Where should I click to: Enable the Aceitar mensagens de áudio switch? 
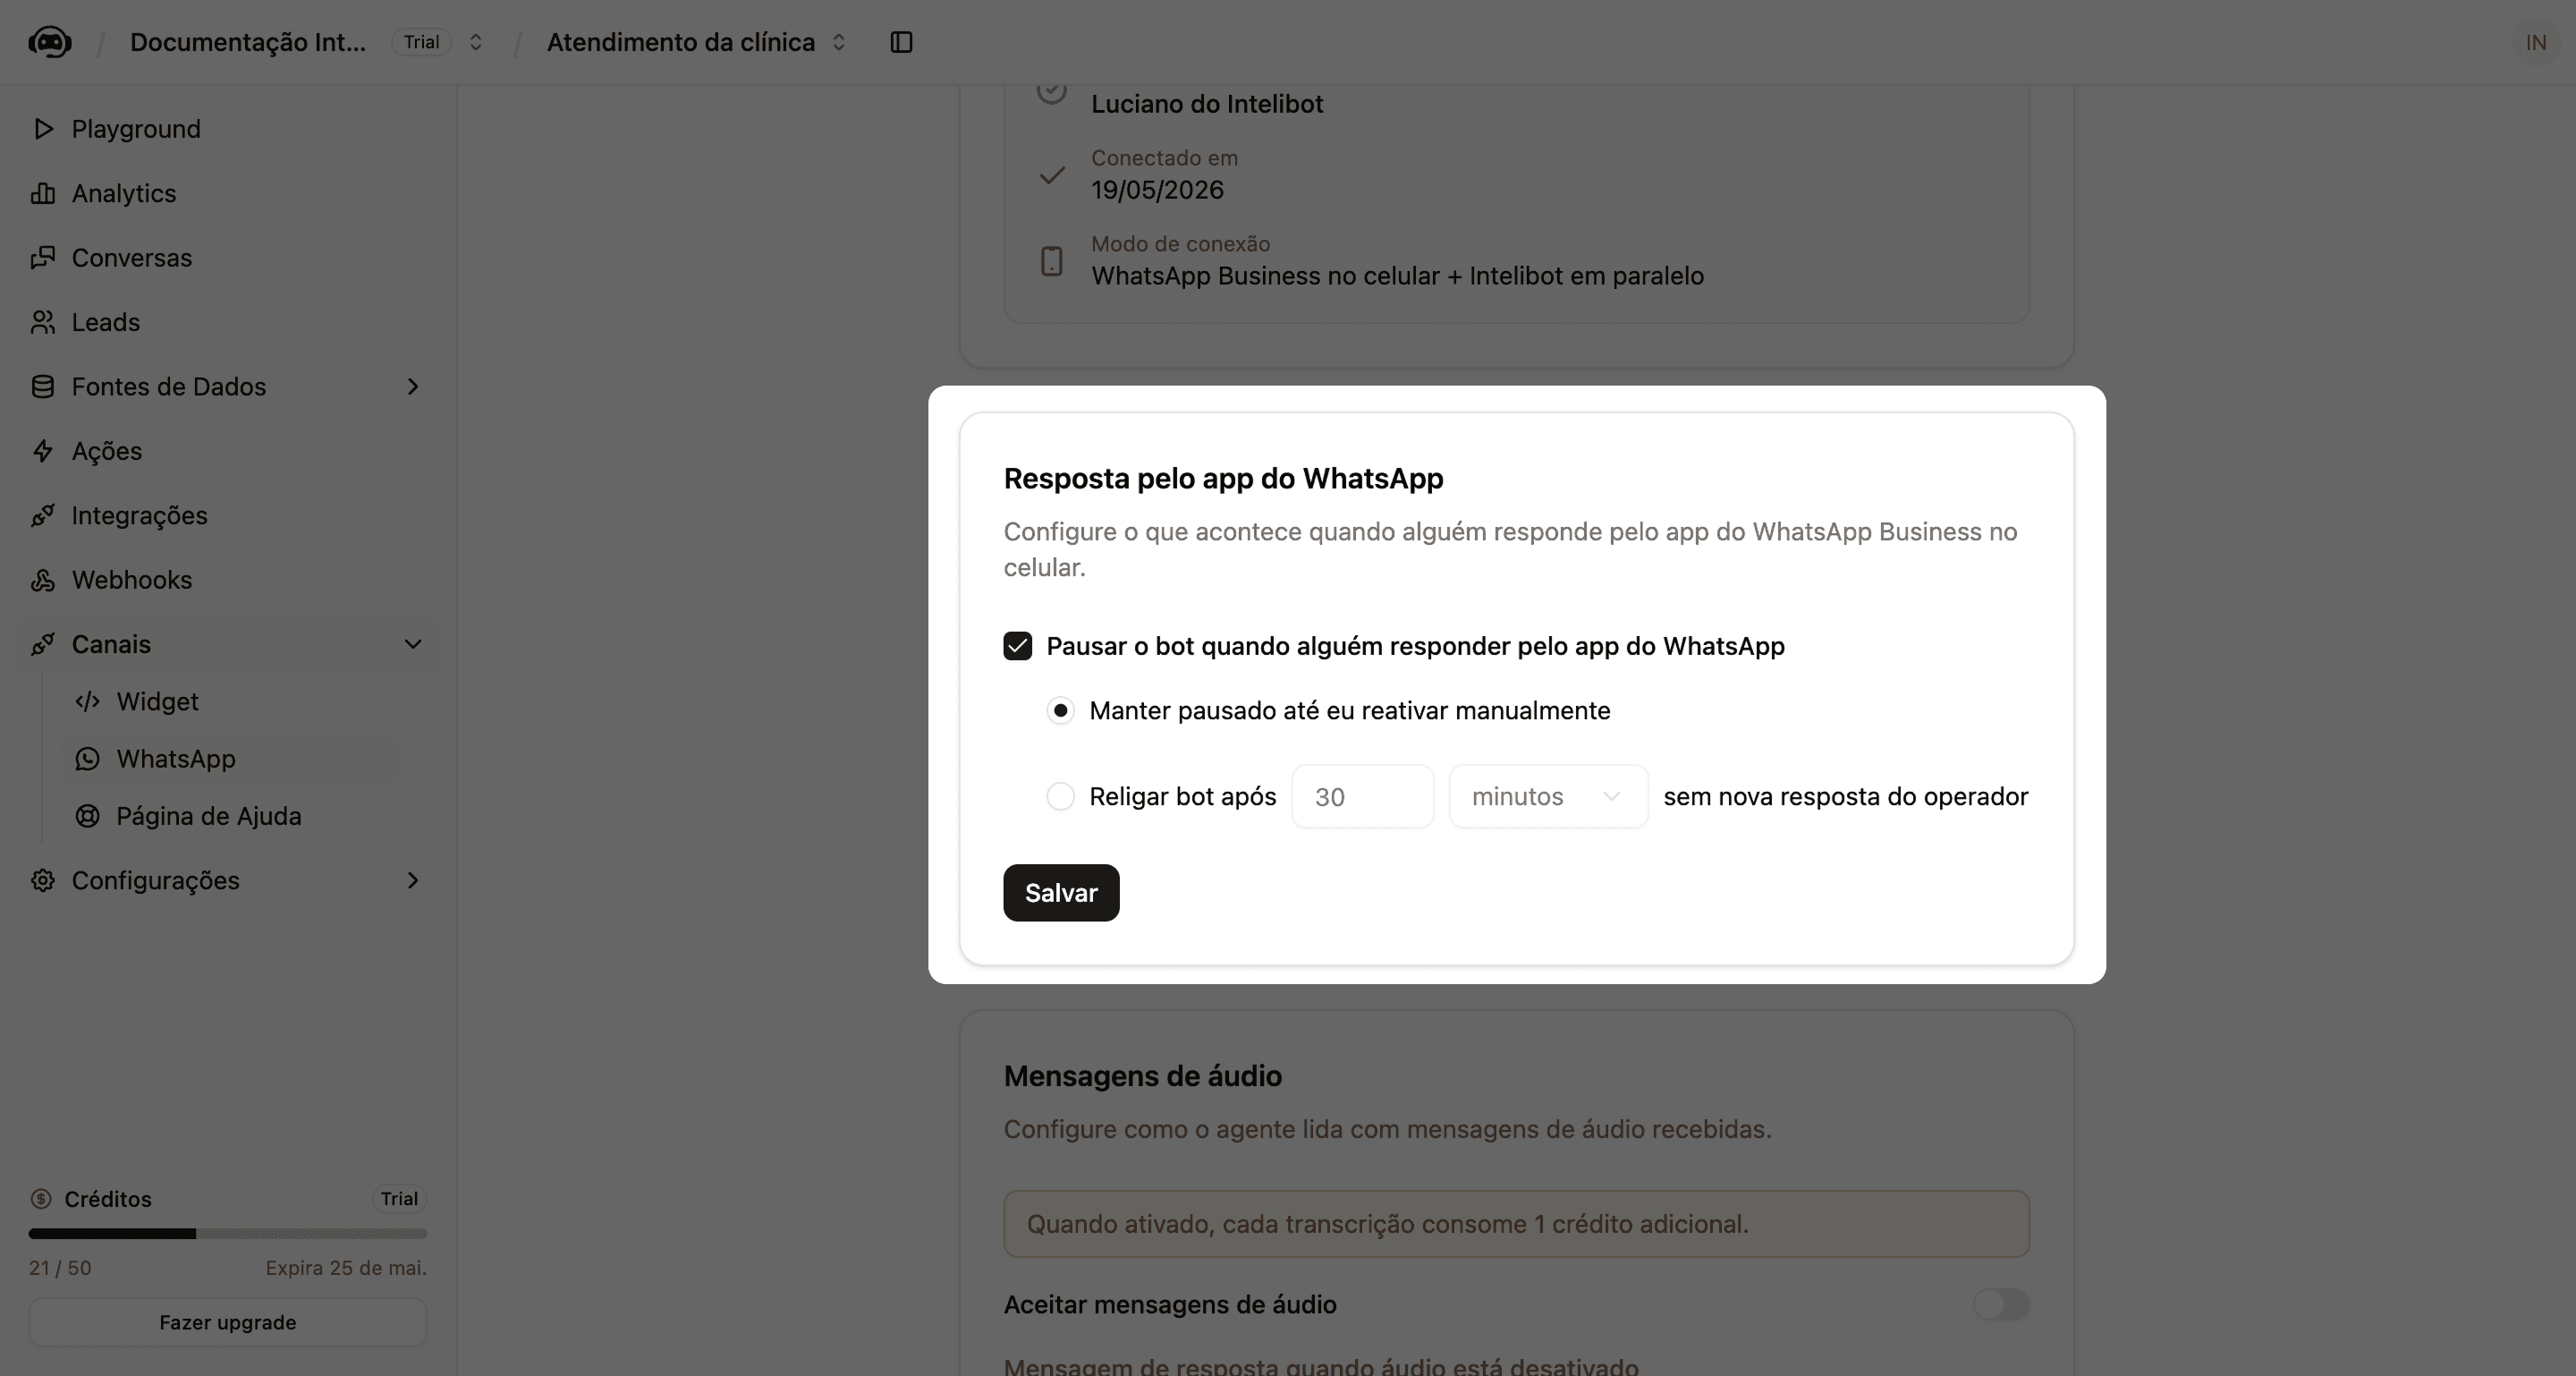(2001, 1305)
